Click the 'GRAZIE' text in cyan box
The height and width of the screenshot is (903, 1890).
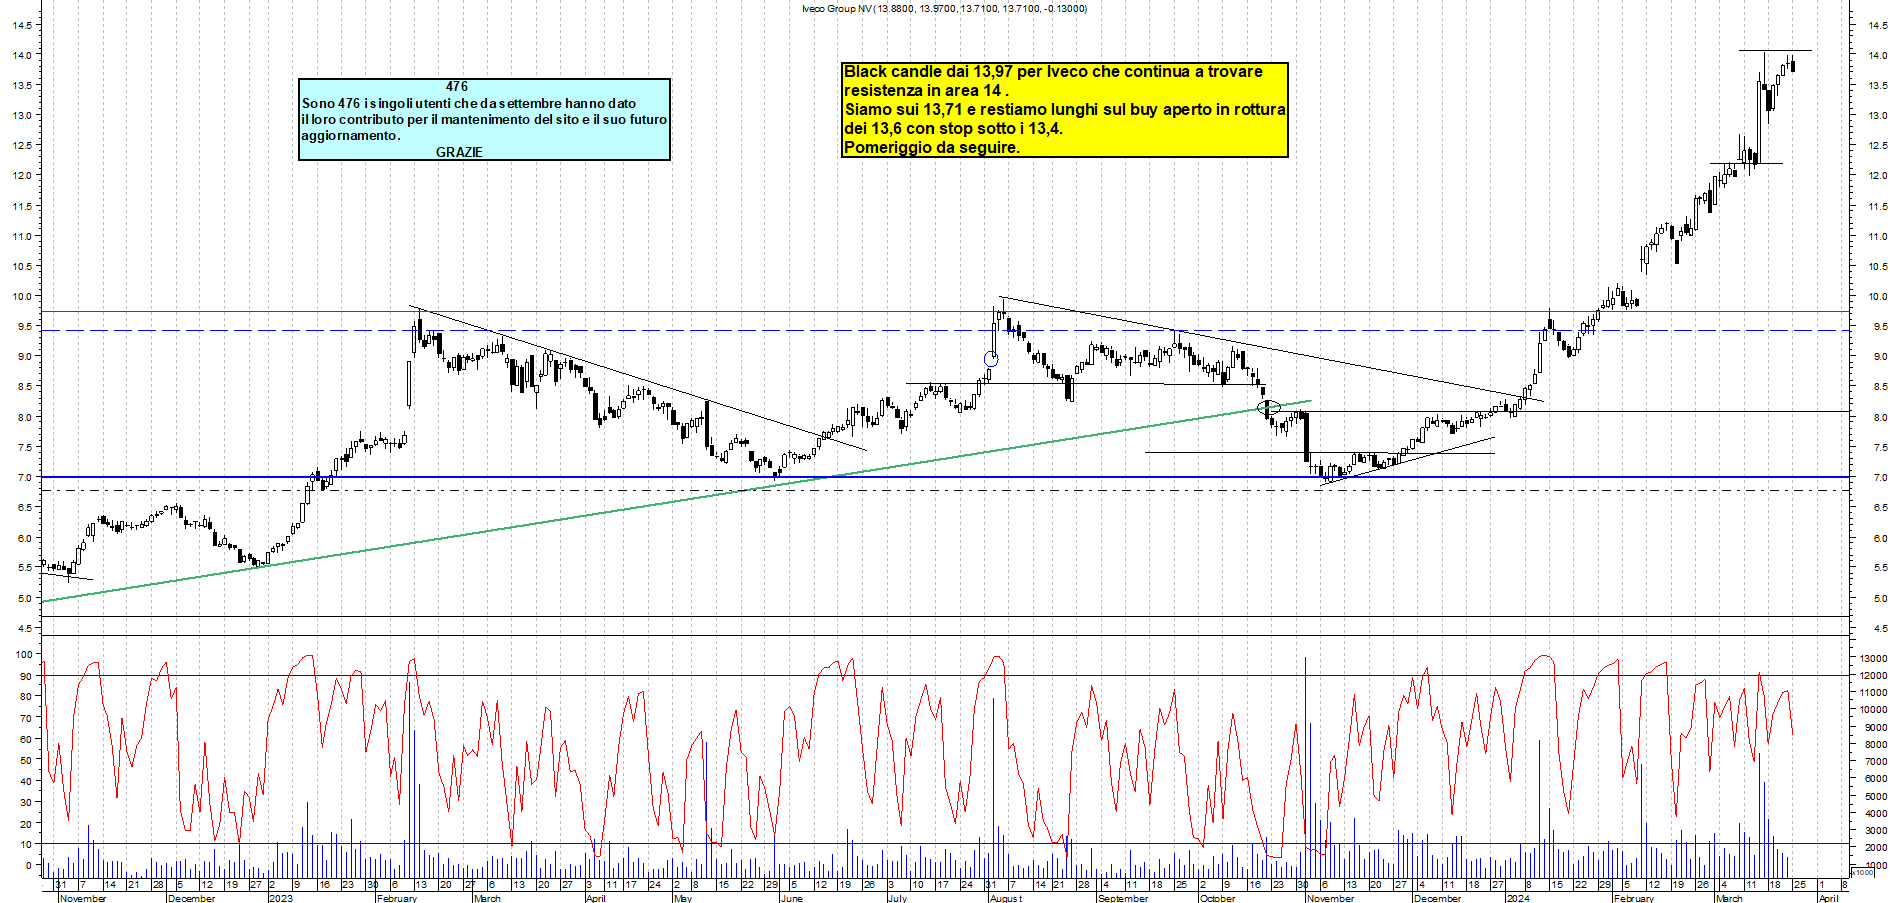tap(459, 152)
